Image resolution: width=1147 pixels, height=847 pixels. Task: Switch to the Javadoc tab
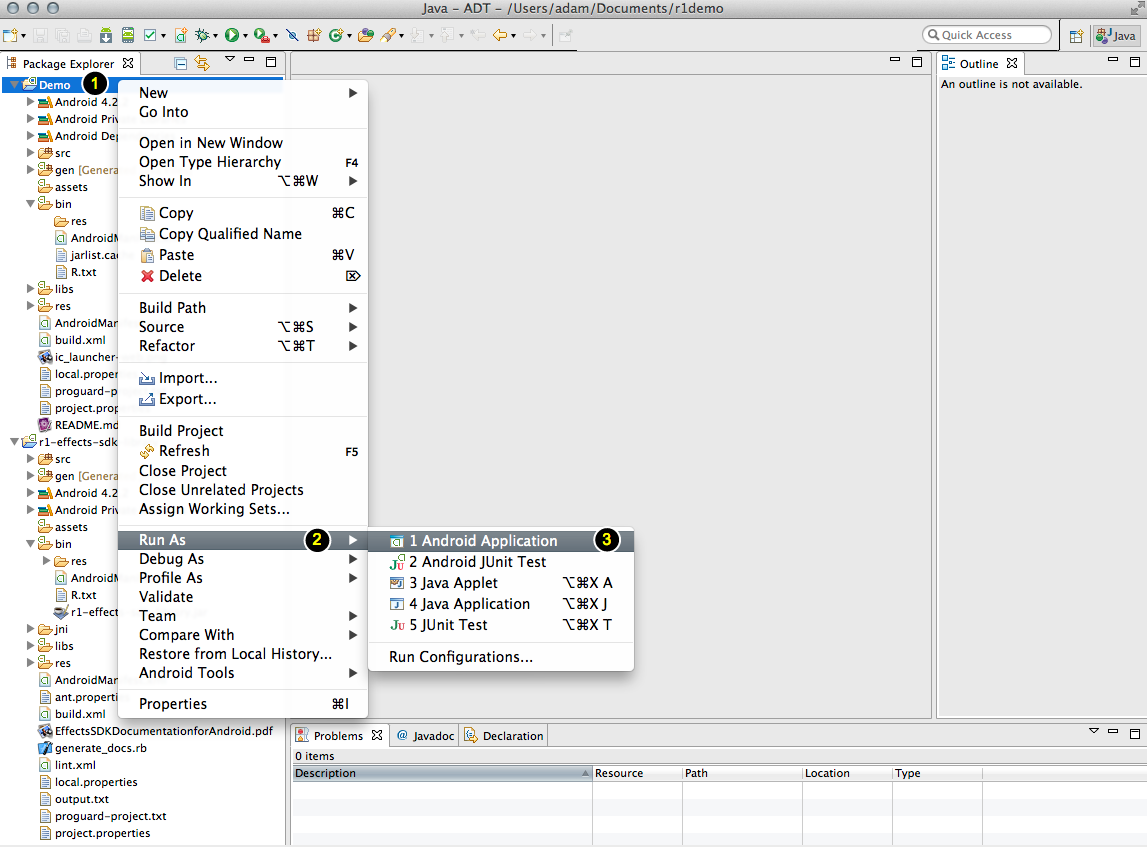click(425, 736)
